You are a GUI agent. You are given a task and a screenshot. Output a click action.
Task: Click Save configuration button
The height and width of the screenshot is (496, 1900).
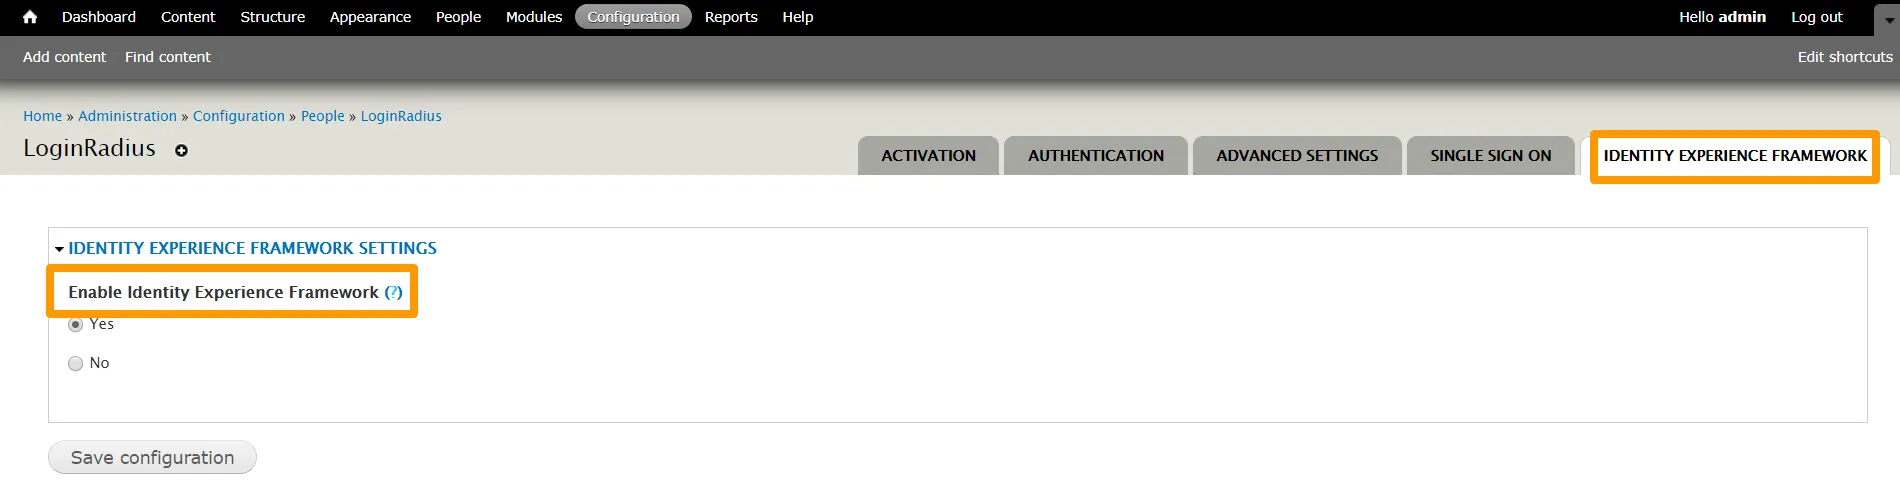(x=152, y=457)
